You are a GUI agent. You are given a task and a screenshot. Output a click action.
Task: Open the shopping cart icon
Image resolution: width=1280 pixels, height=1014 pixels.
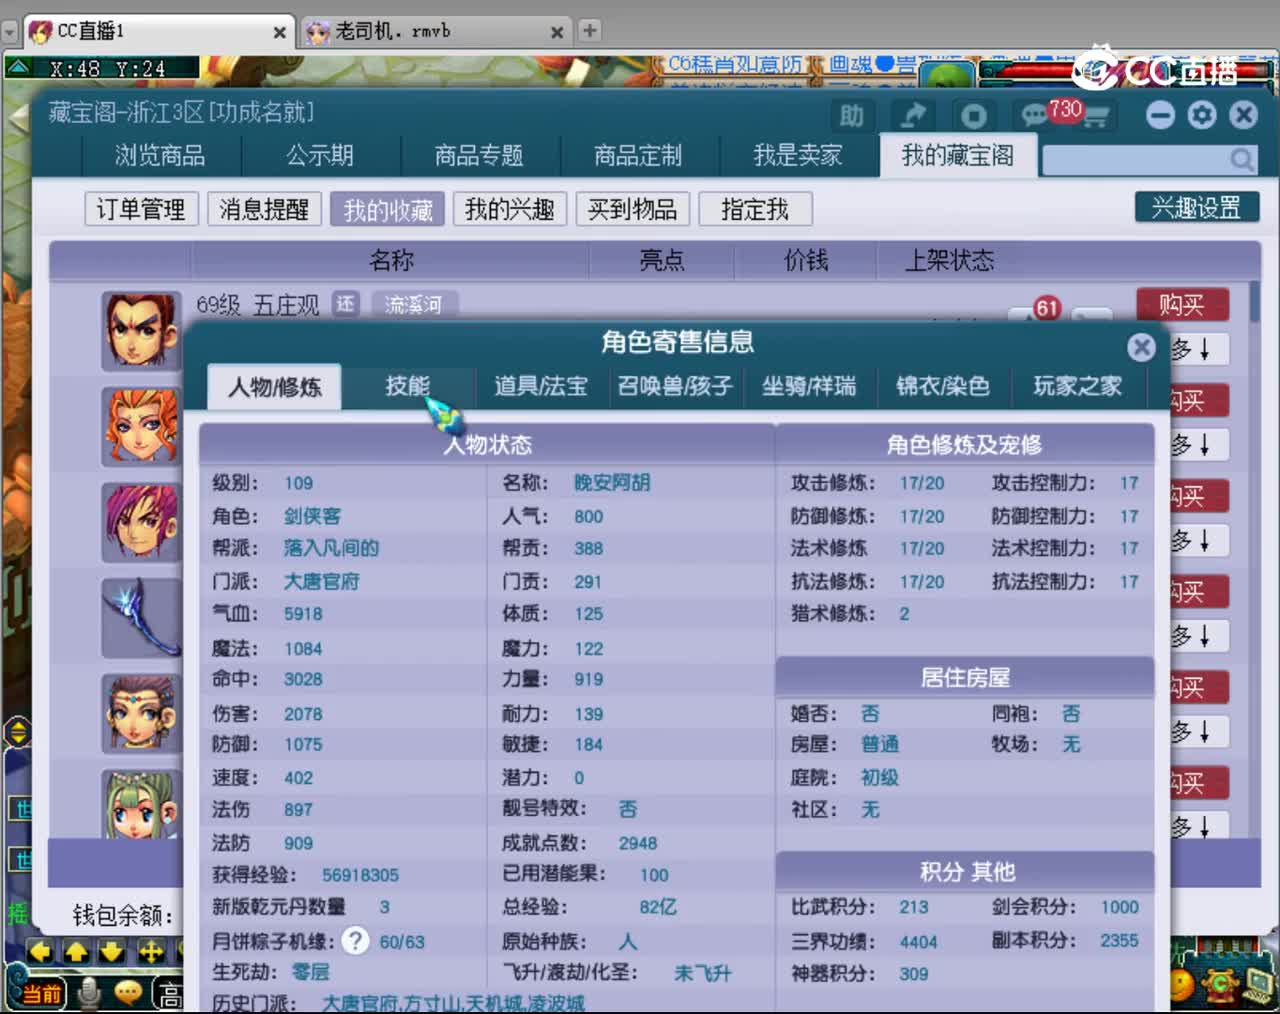click(x=1096, y=116)
